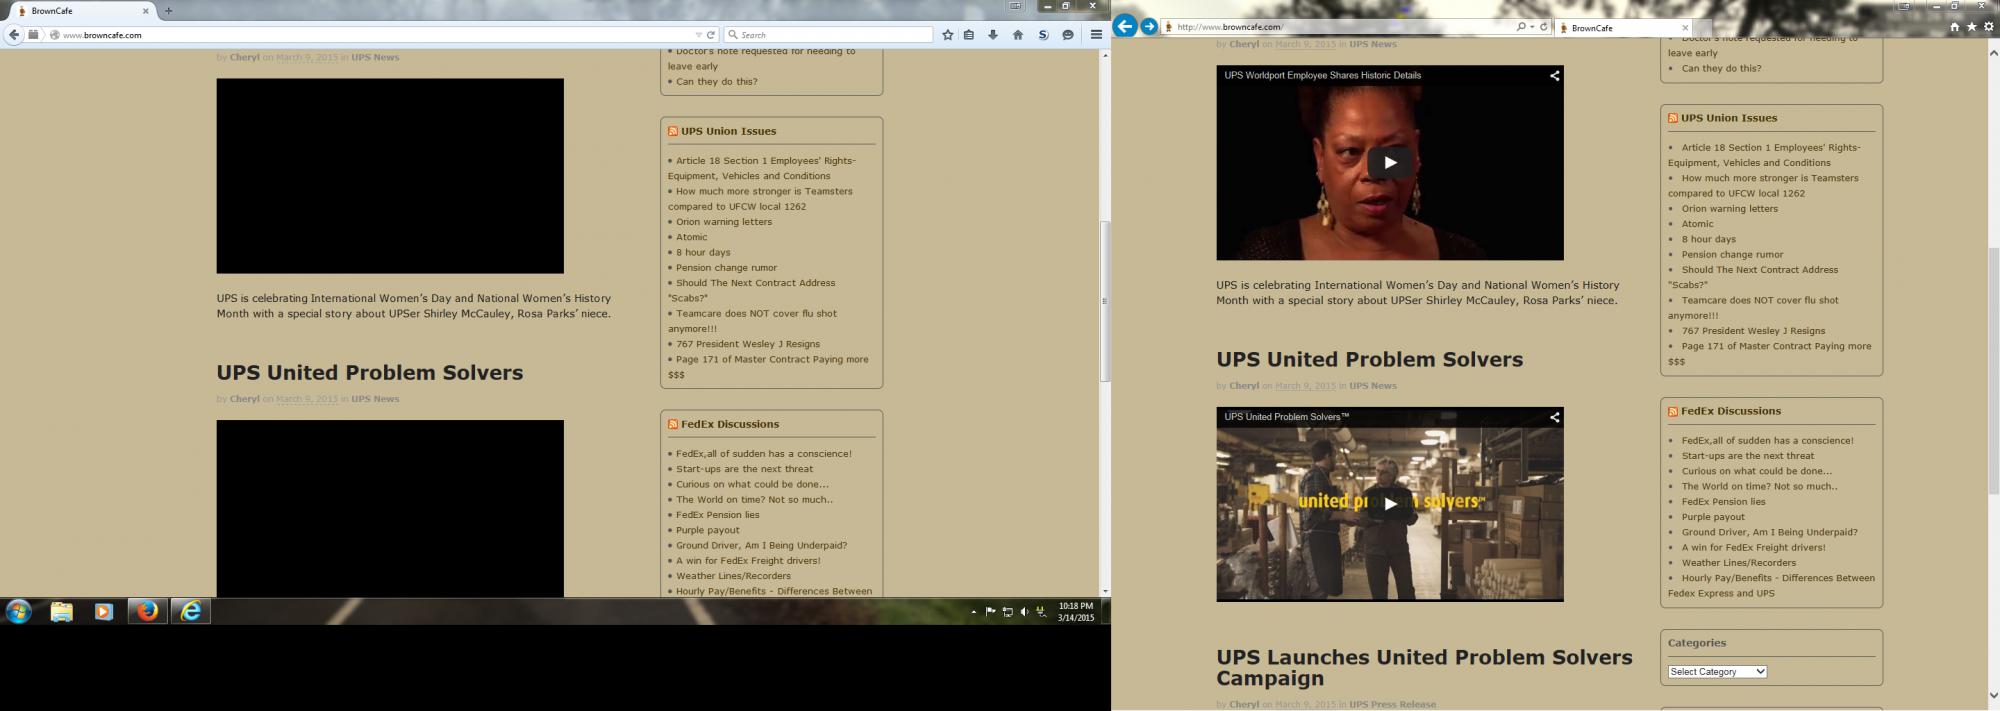Open the Internet Explorer address dropdown arrow
This screenshot has width=2000, height=711.
click(x=1532, y=27)
